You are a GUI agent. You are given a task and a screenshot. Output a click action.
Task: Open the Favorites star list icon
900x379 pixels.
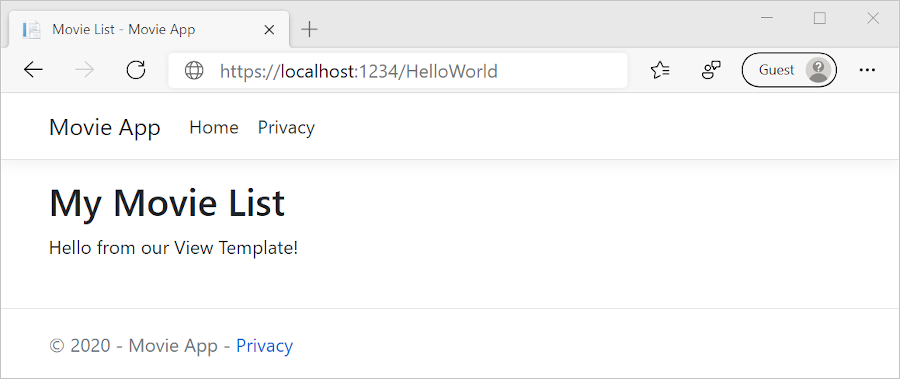[660, 71]
